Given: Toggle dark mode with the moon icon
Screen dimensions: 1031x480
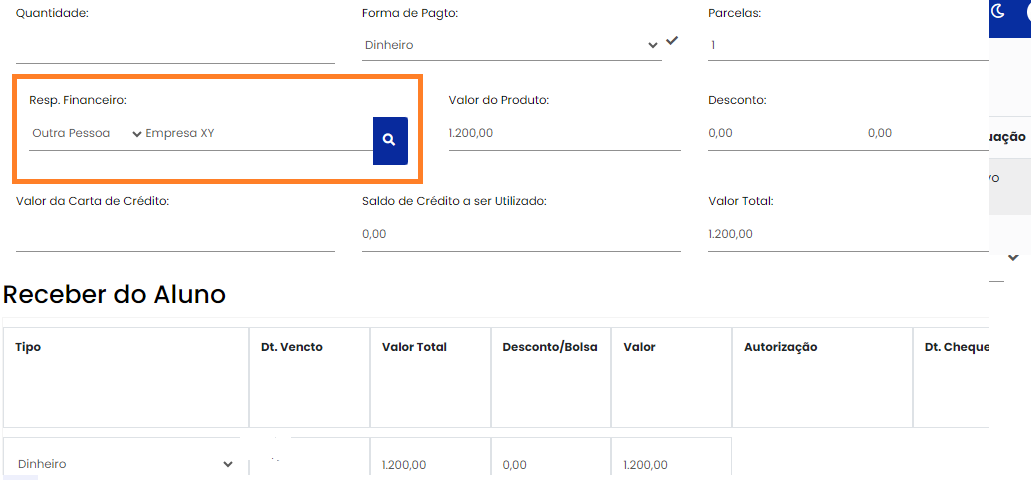Looking at the screenshot, I should 998,11.
